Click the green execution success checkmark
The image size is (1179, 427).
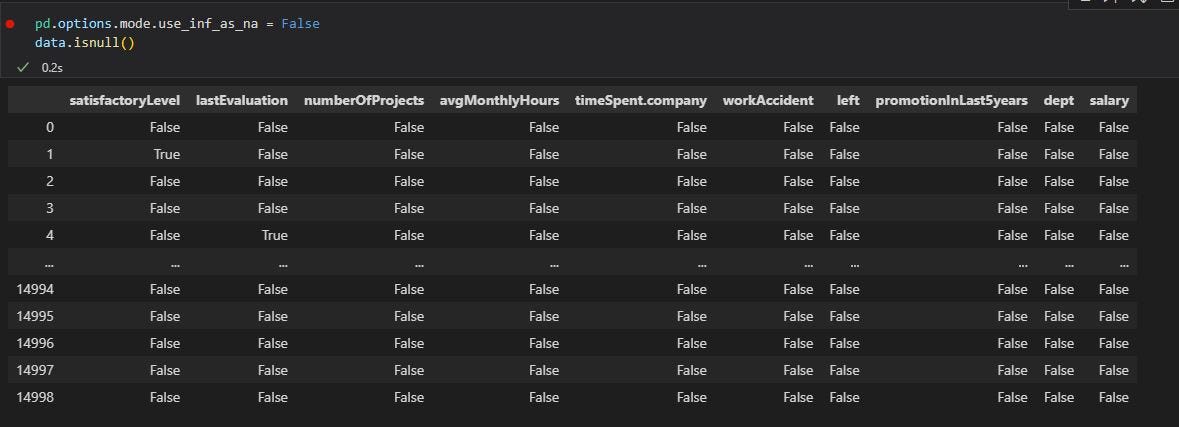pyautogui.click(x=23, y=67)
